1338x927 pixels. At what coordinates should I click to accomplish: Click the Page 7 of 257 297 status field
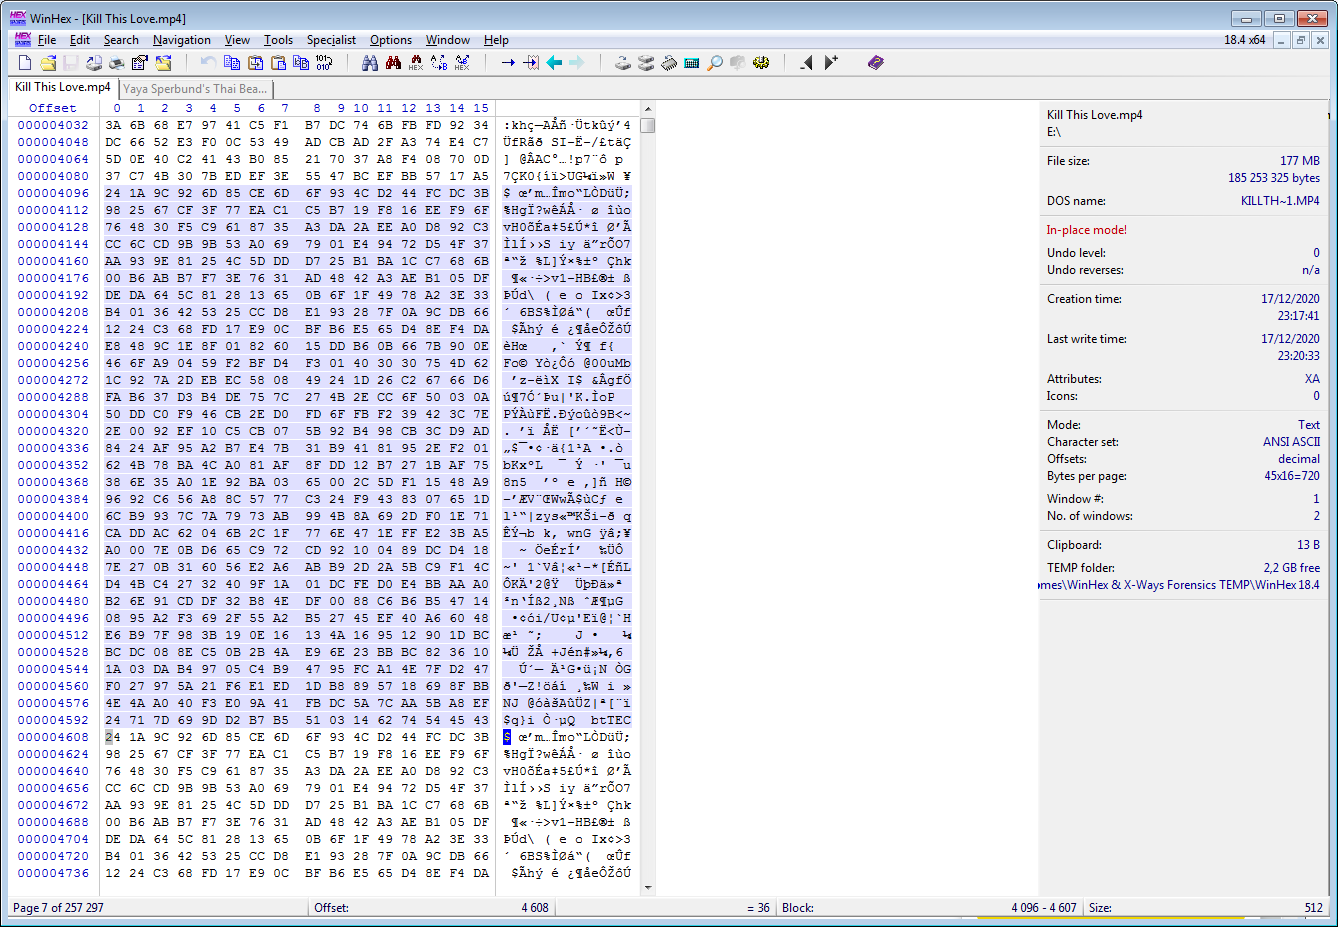[x=58, y=908]
